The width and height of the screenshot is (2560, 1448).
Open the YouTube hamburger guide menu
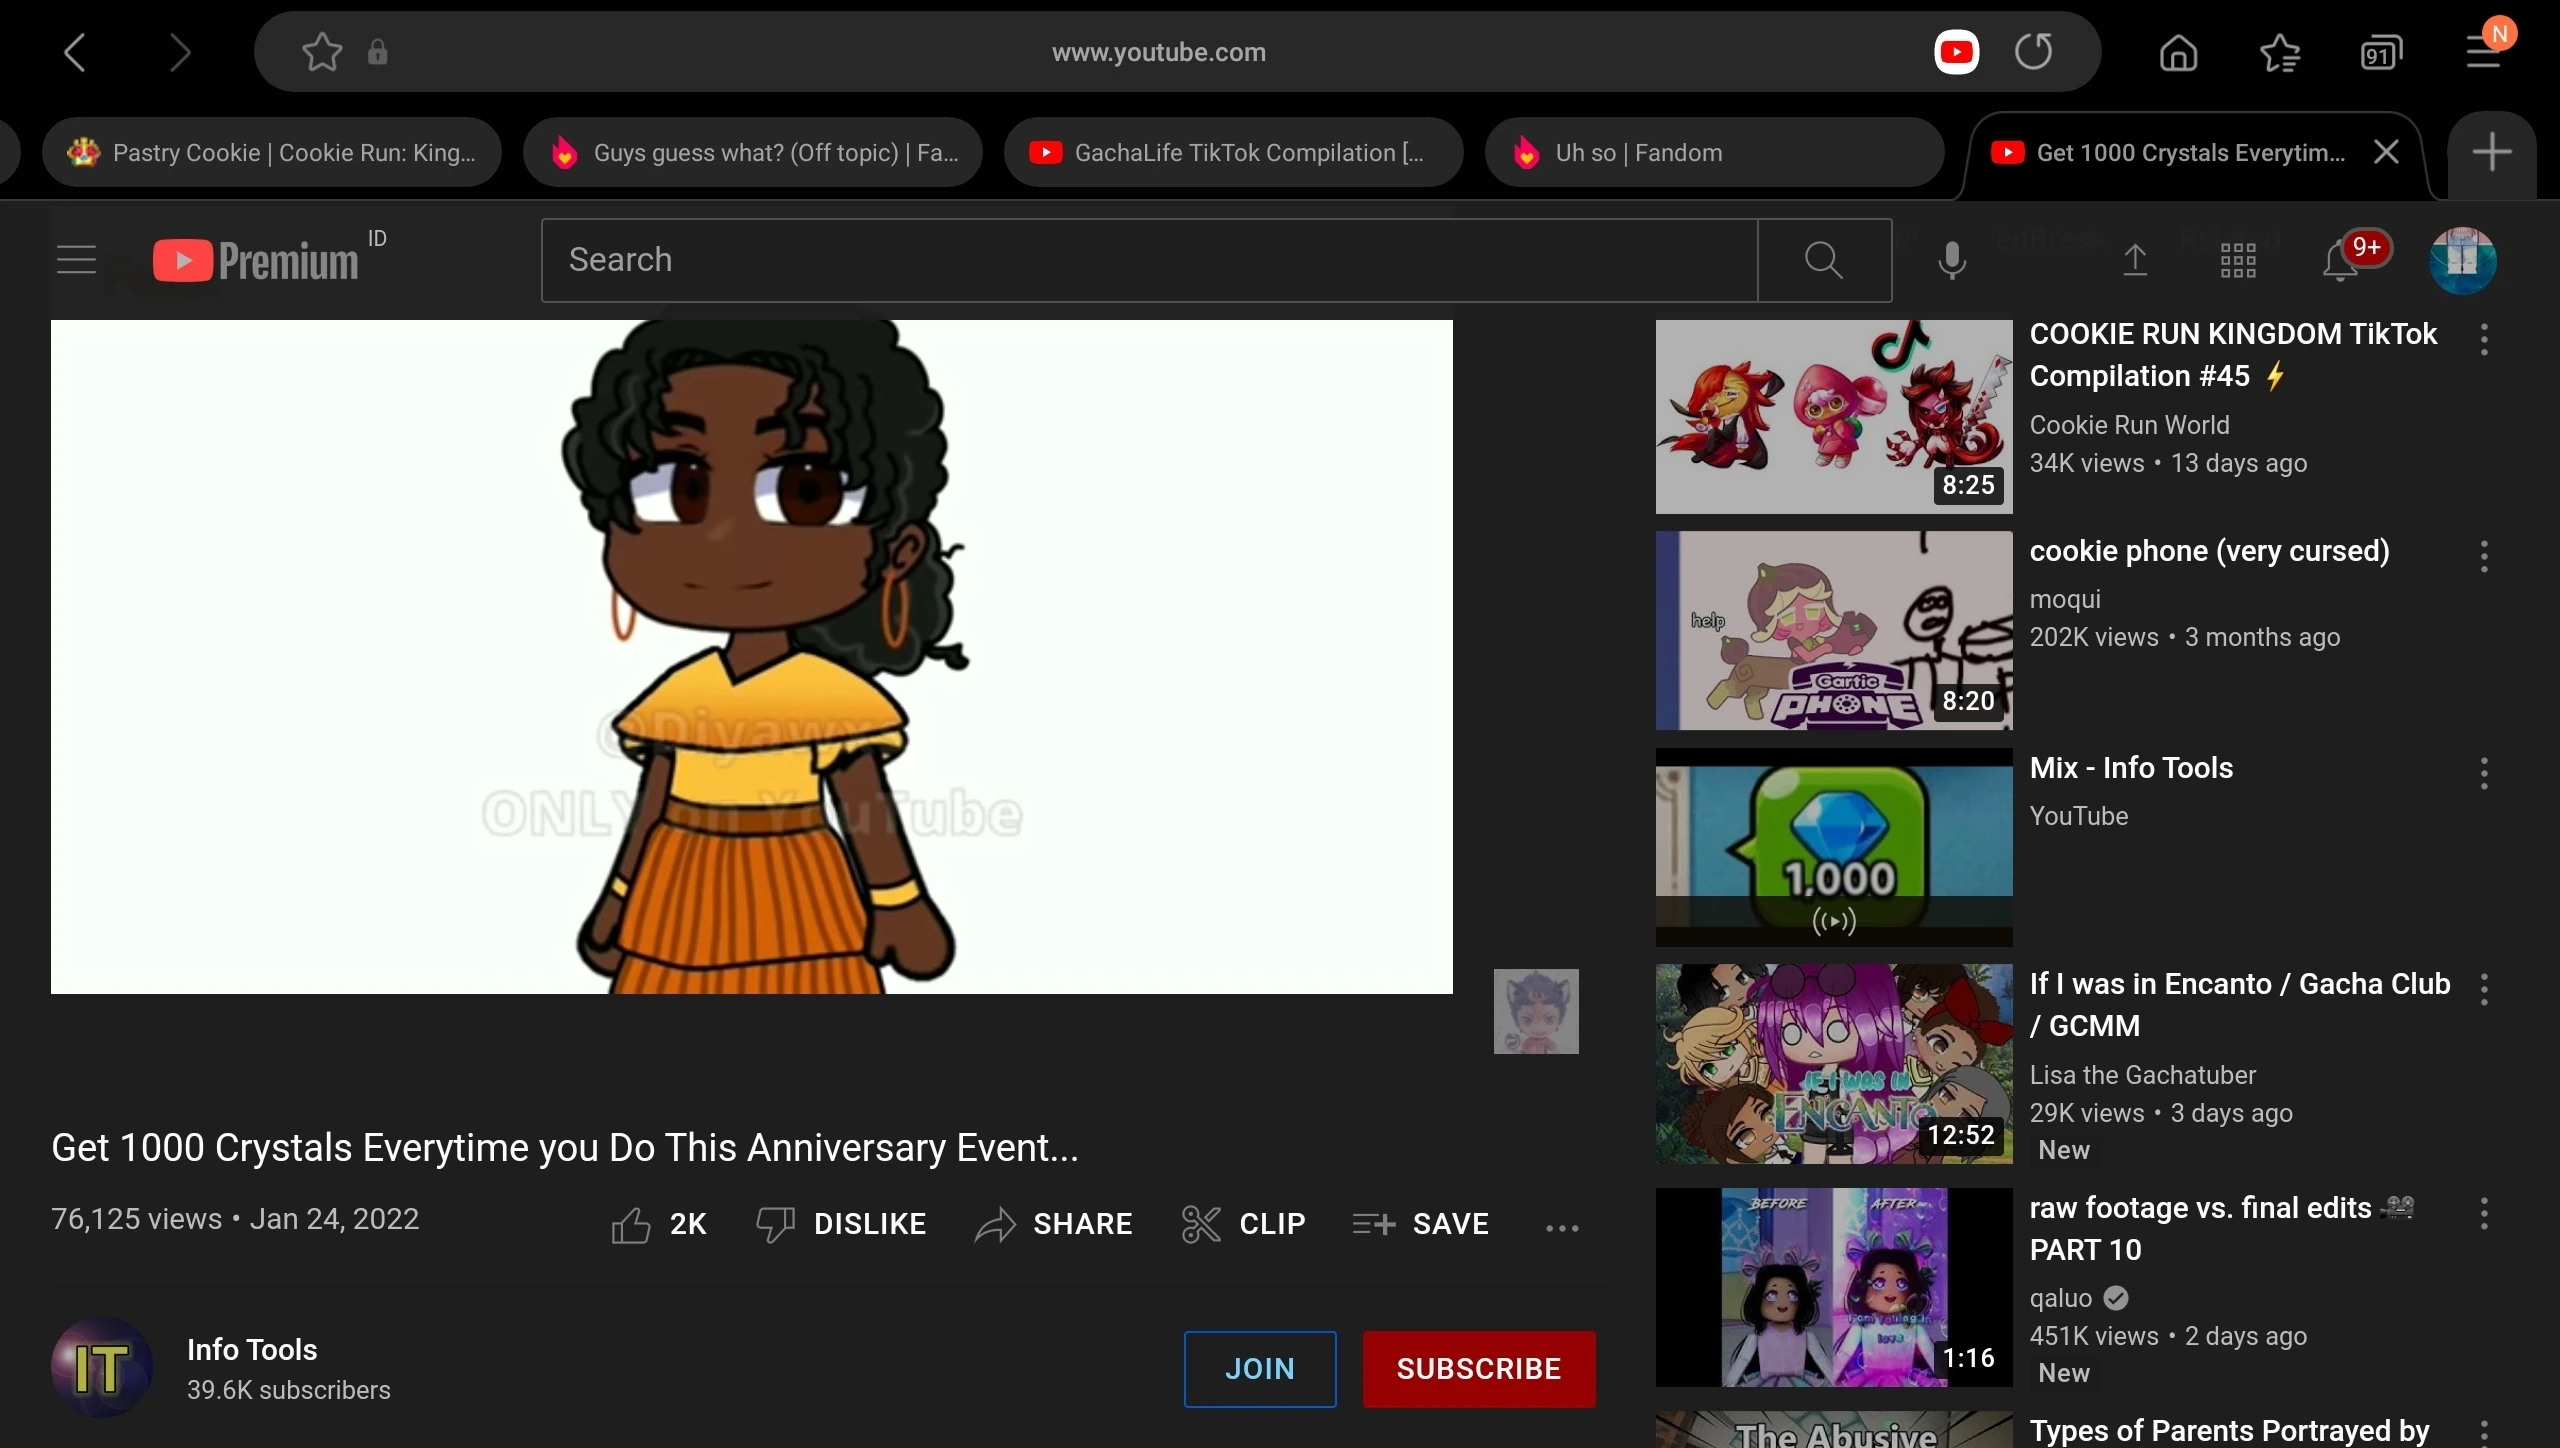(x=76, y=260)
